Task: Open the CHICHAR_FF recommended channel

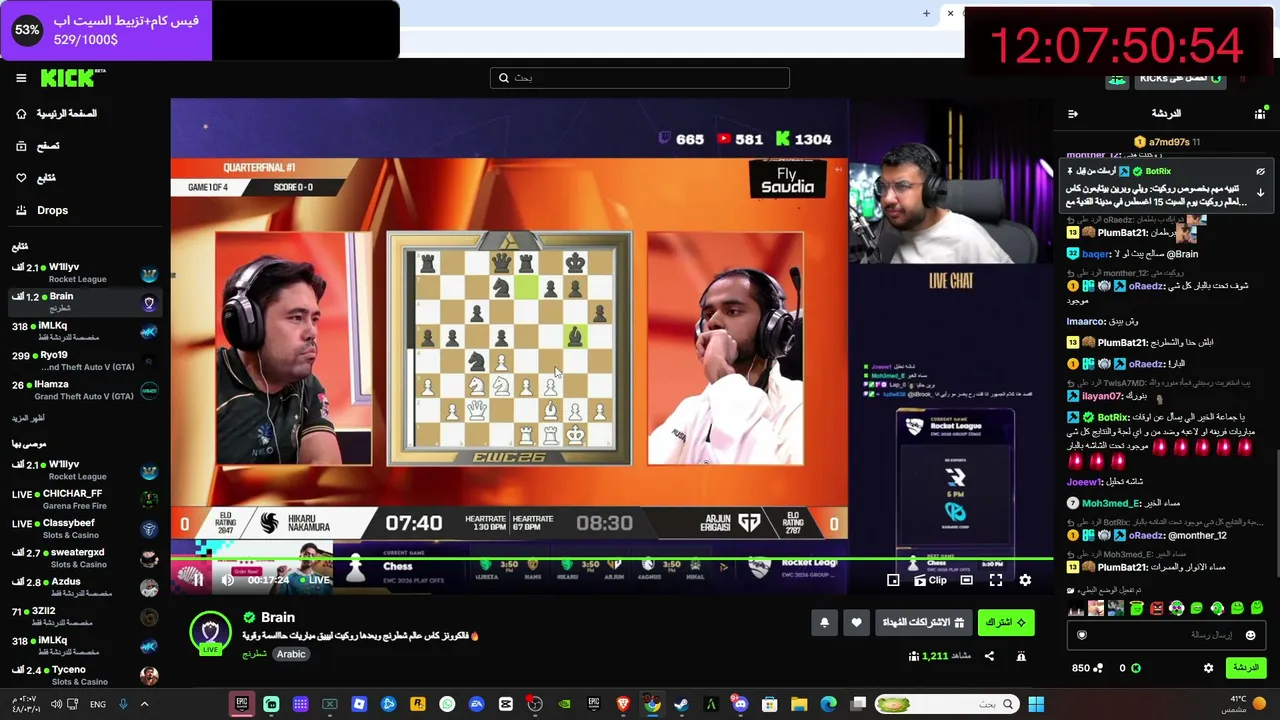Action: [85, 499]
